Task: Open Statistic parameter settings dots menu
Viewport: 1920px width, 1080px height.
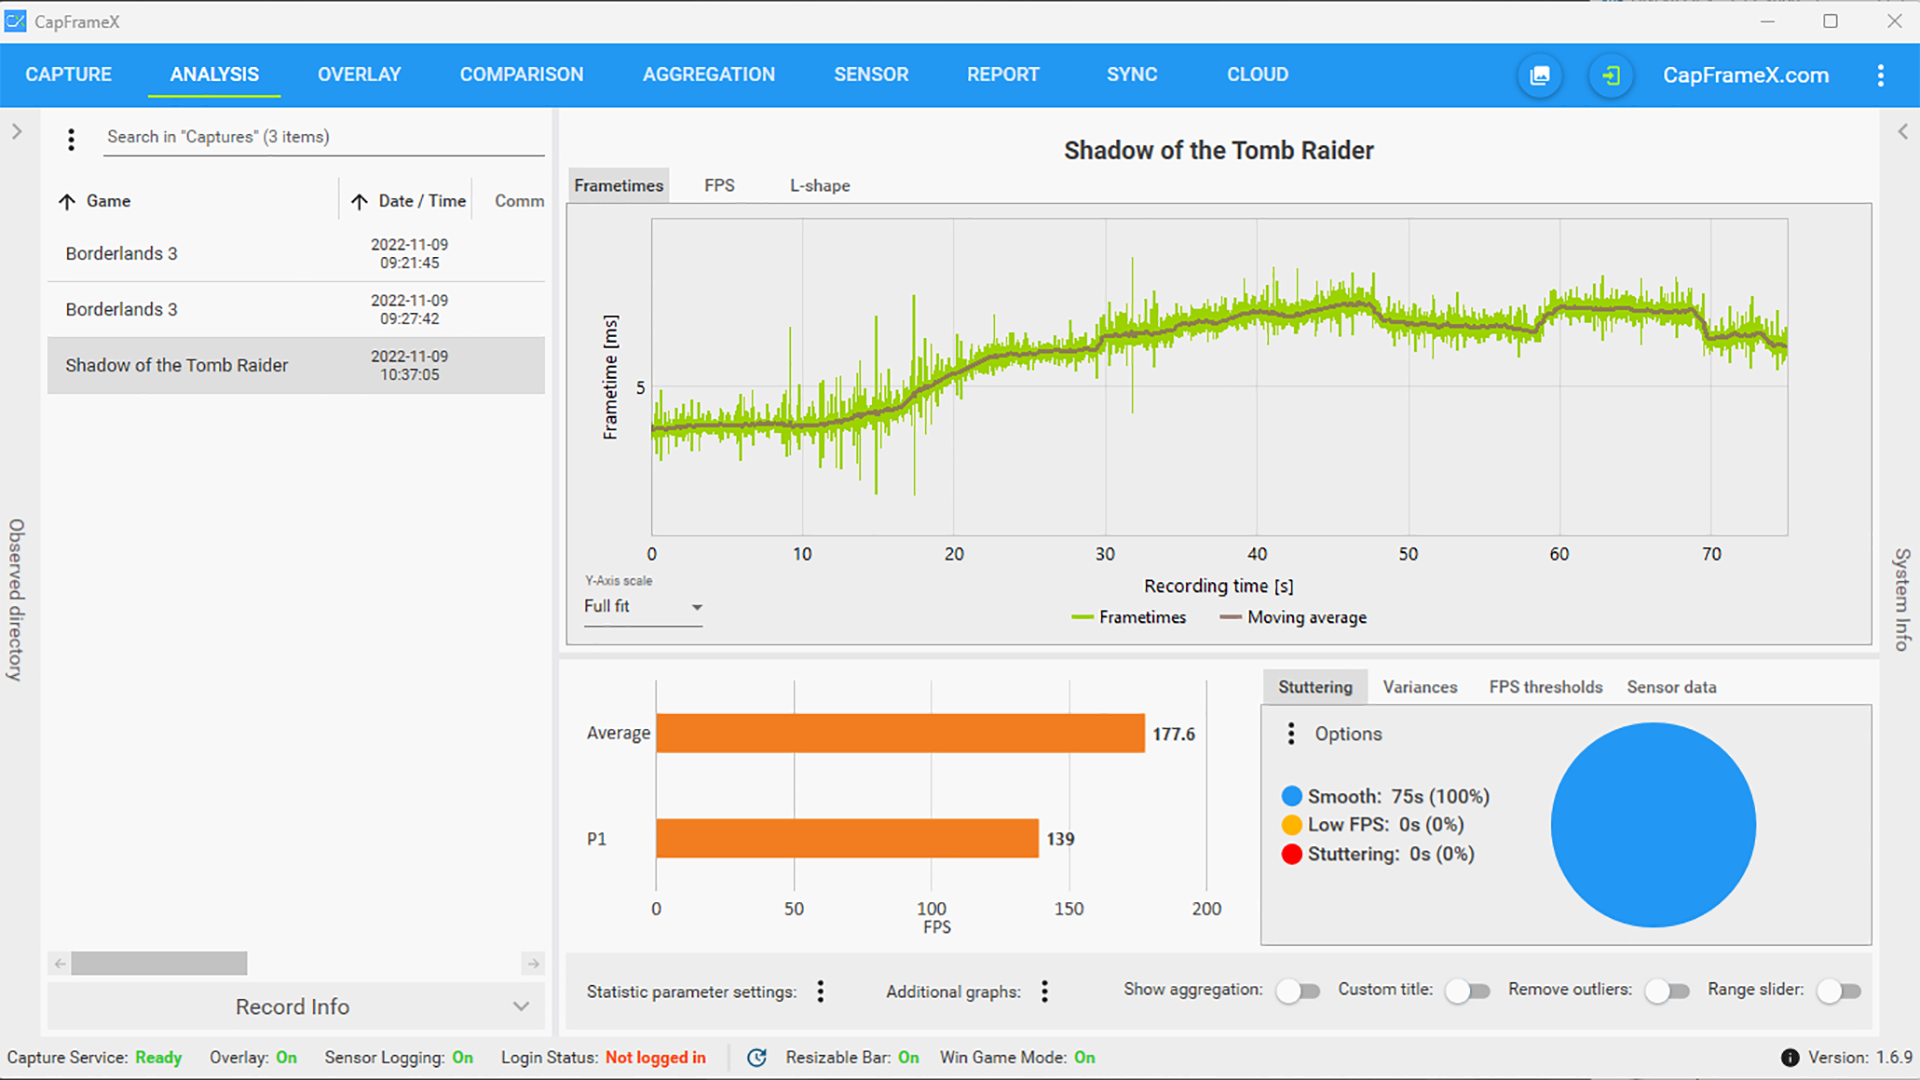Action: coord(820,991)
